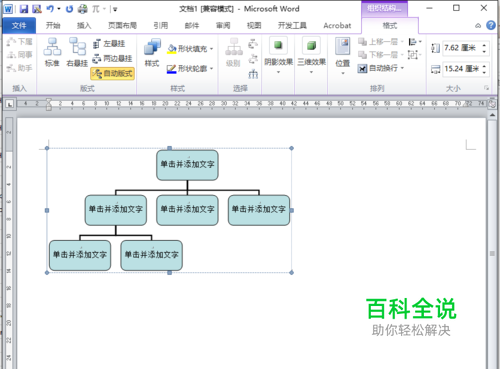Toggle the ruler tab selector box
This screenshot has width=500, height=369.
pyautogui.click(x=10, y=104)
